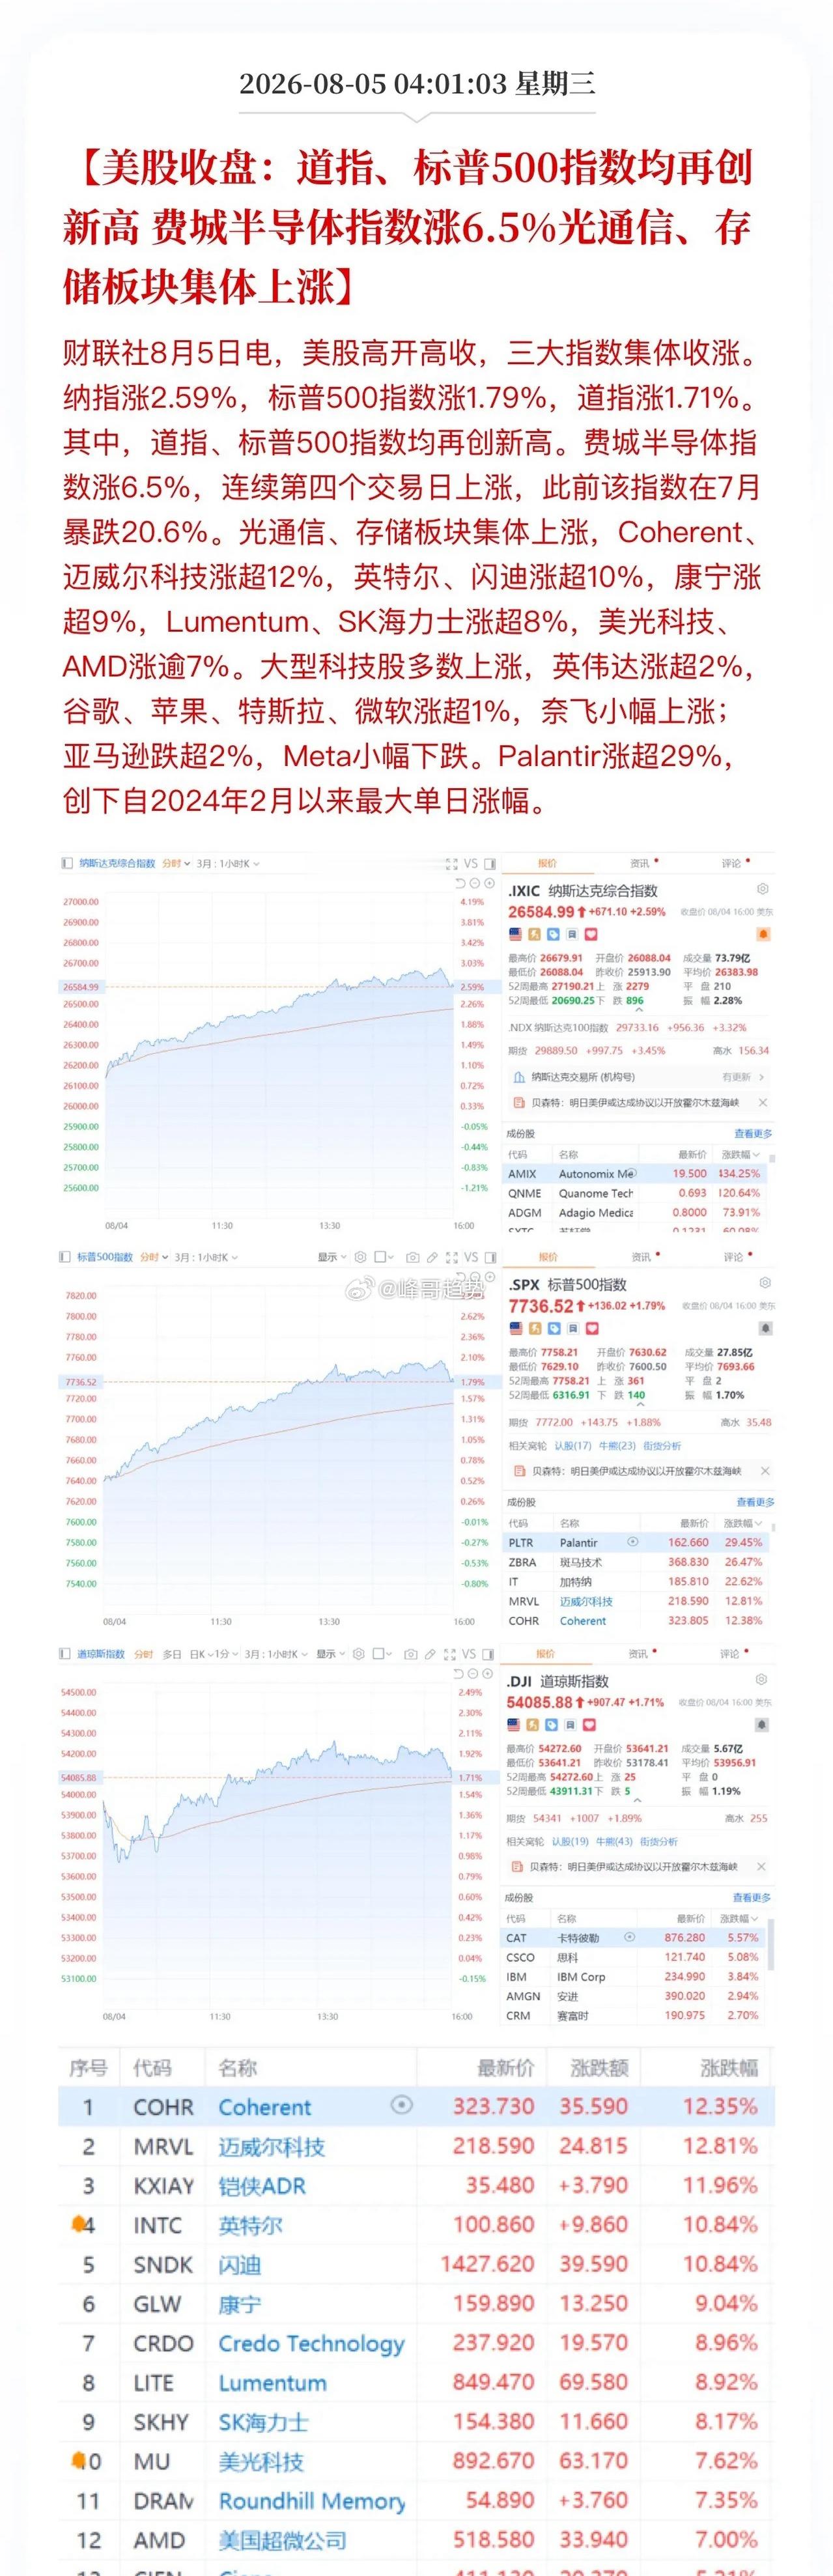Open the 显示 dropdown on S&P 500 chart
Screen dimensions: 833x2576
(332, 1257)
